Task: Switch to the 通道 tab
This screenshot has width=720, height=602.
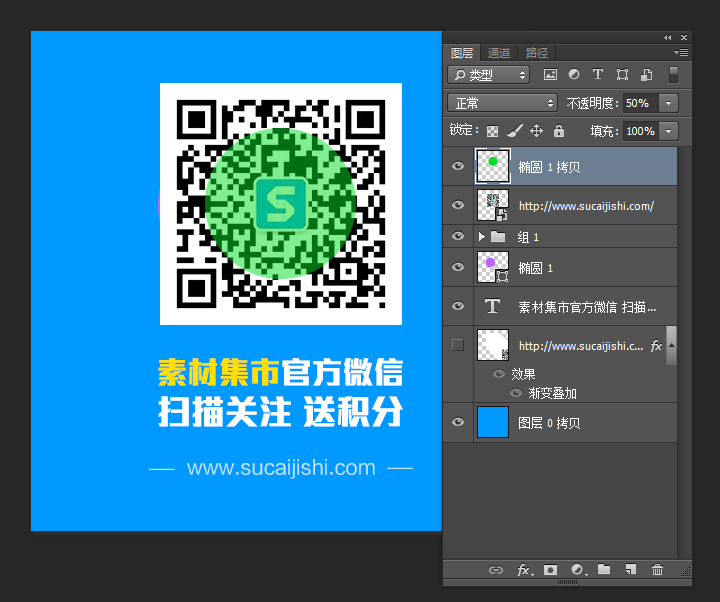Action: click(499, 53)
